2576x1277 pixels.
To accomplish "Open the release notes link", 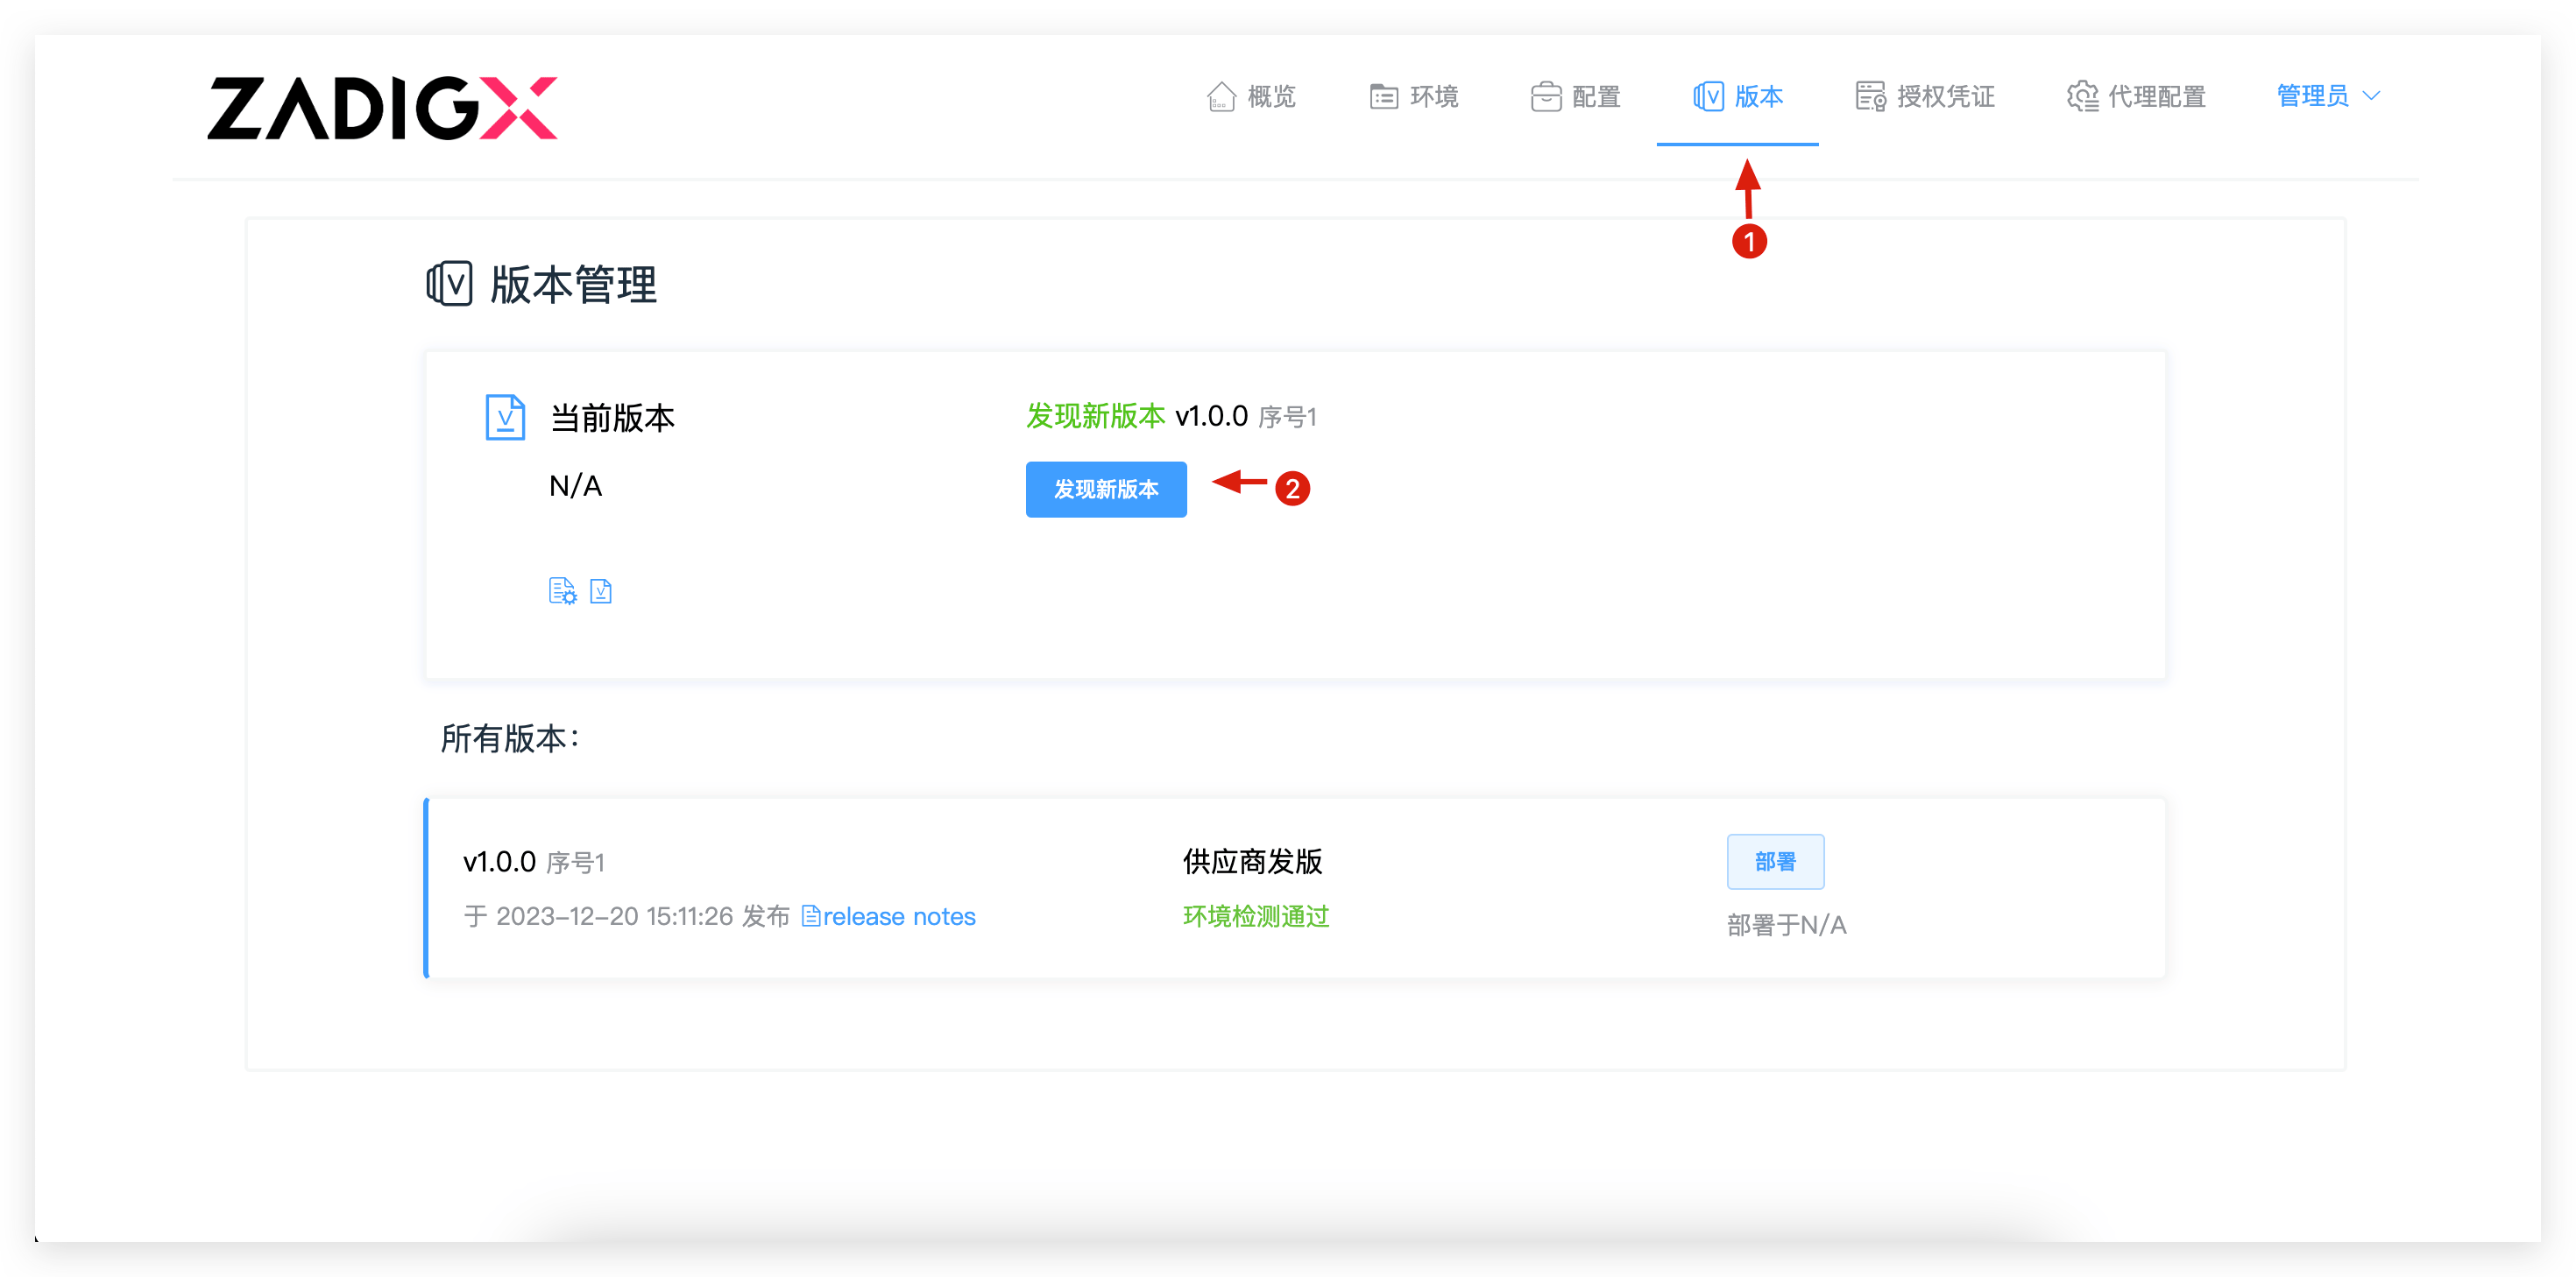I will (x=898, y=916).
